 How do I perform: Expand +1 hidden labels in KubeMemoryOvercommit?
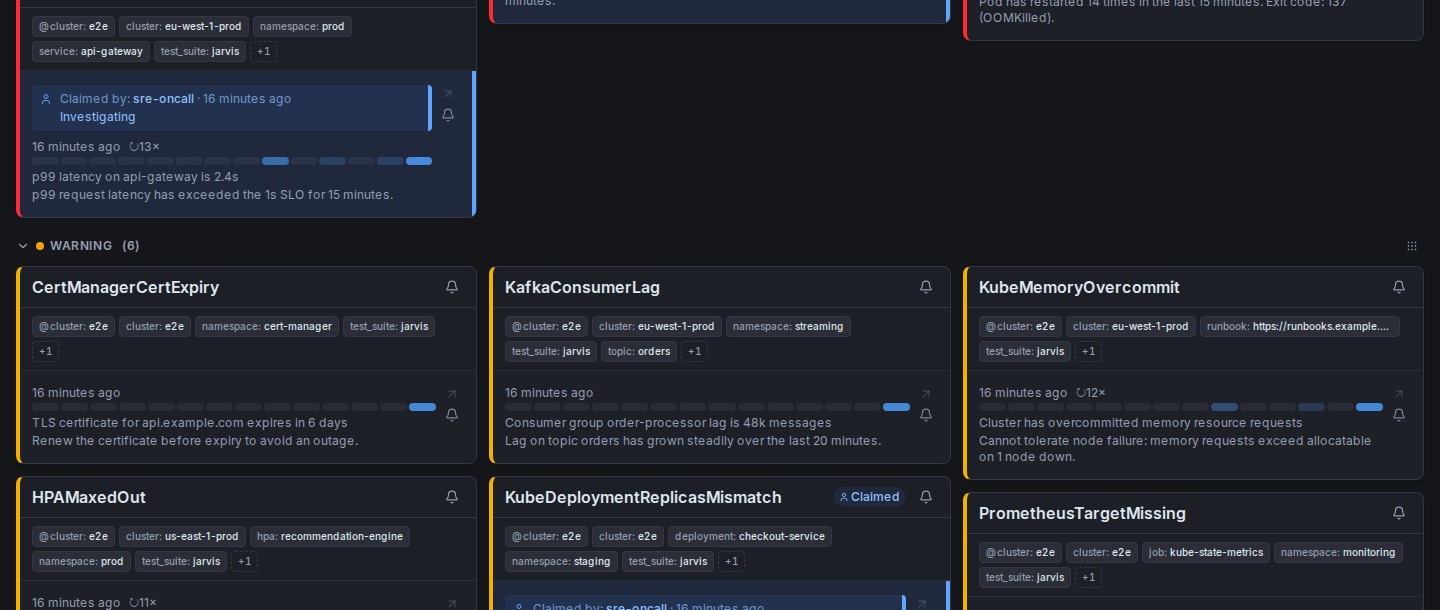point(1088,351)
